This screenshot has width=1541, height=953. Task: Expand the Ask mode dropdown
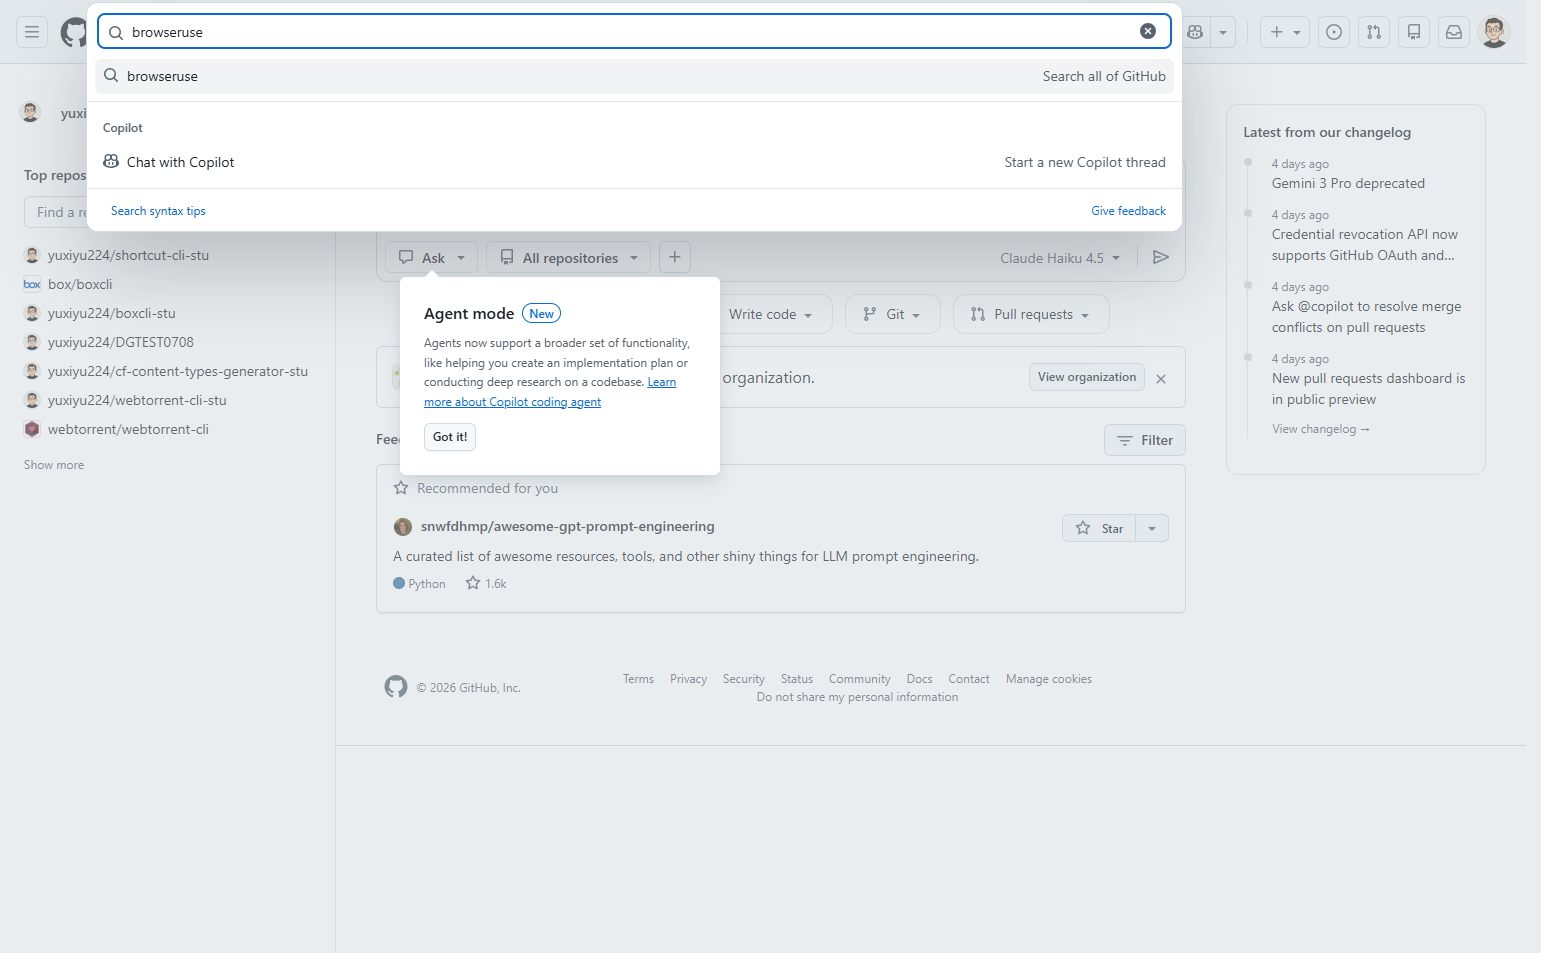pyautogui.click(x=432, y=257)
